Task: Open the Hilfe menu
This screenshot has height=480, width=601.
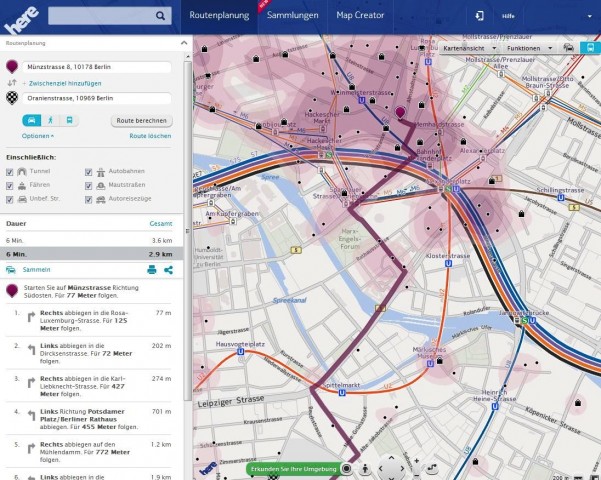Action: [x=508, y=16]
